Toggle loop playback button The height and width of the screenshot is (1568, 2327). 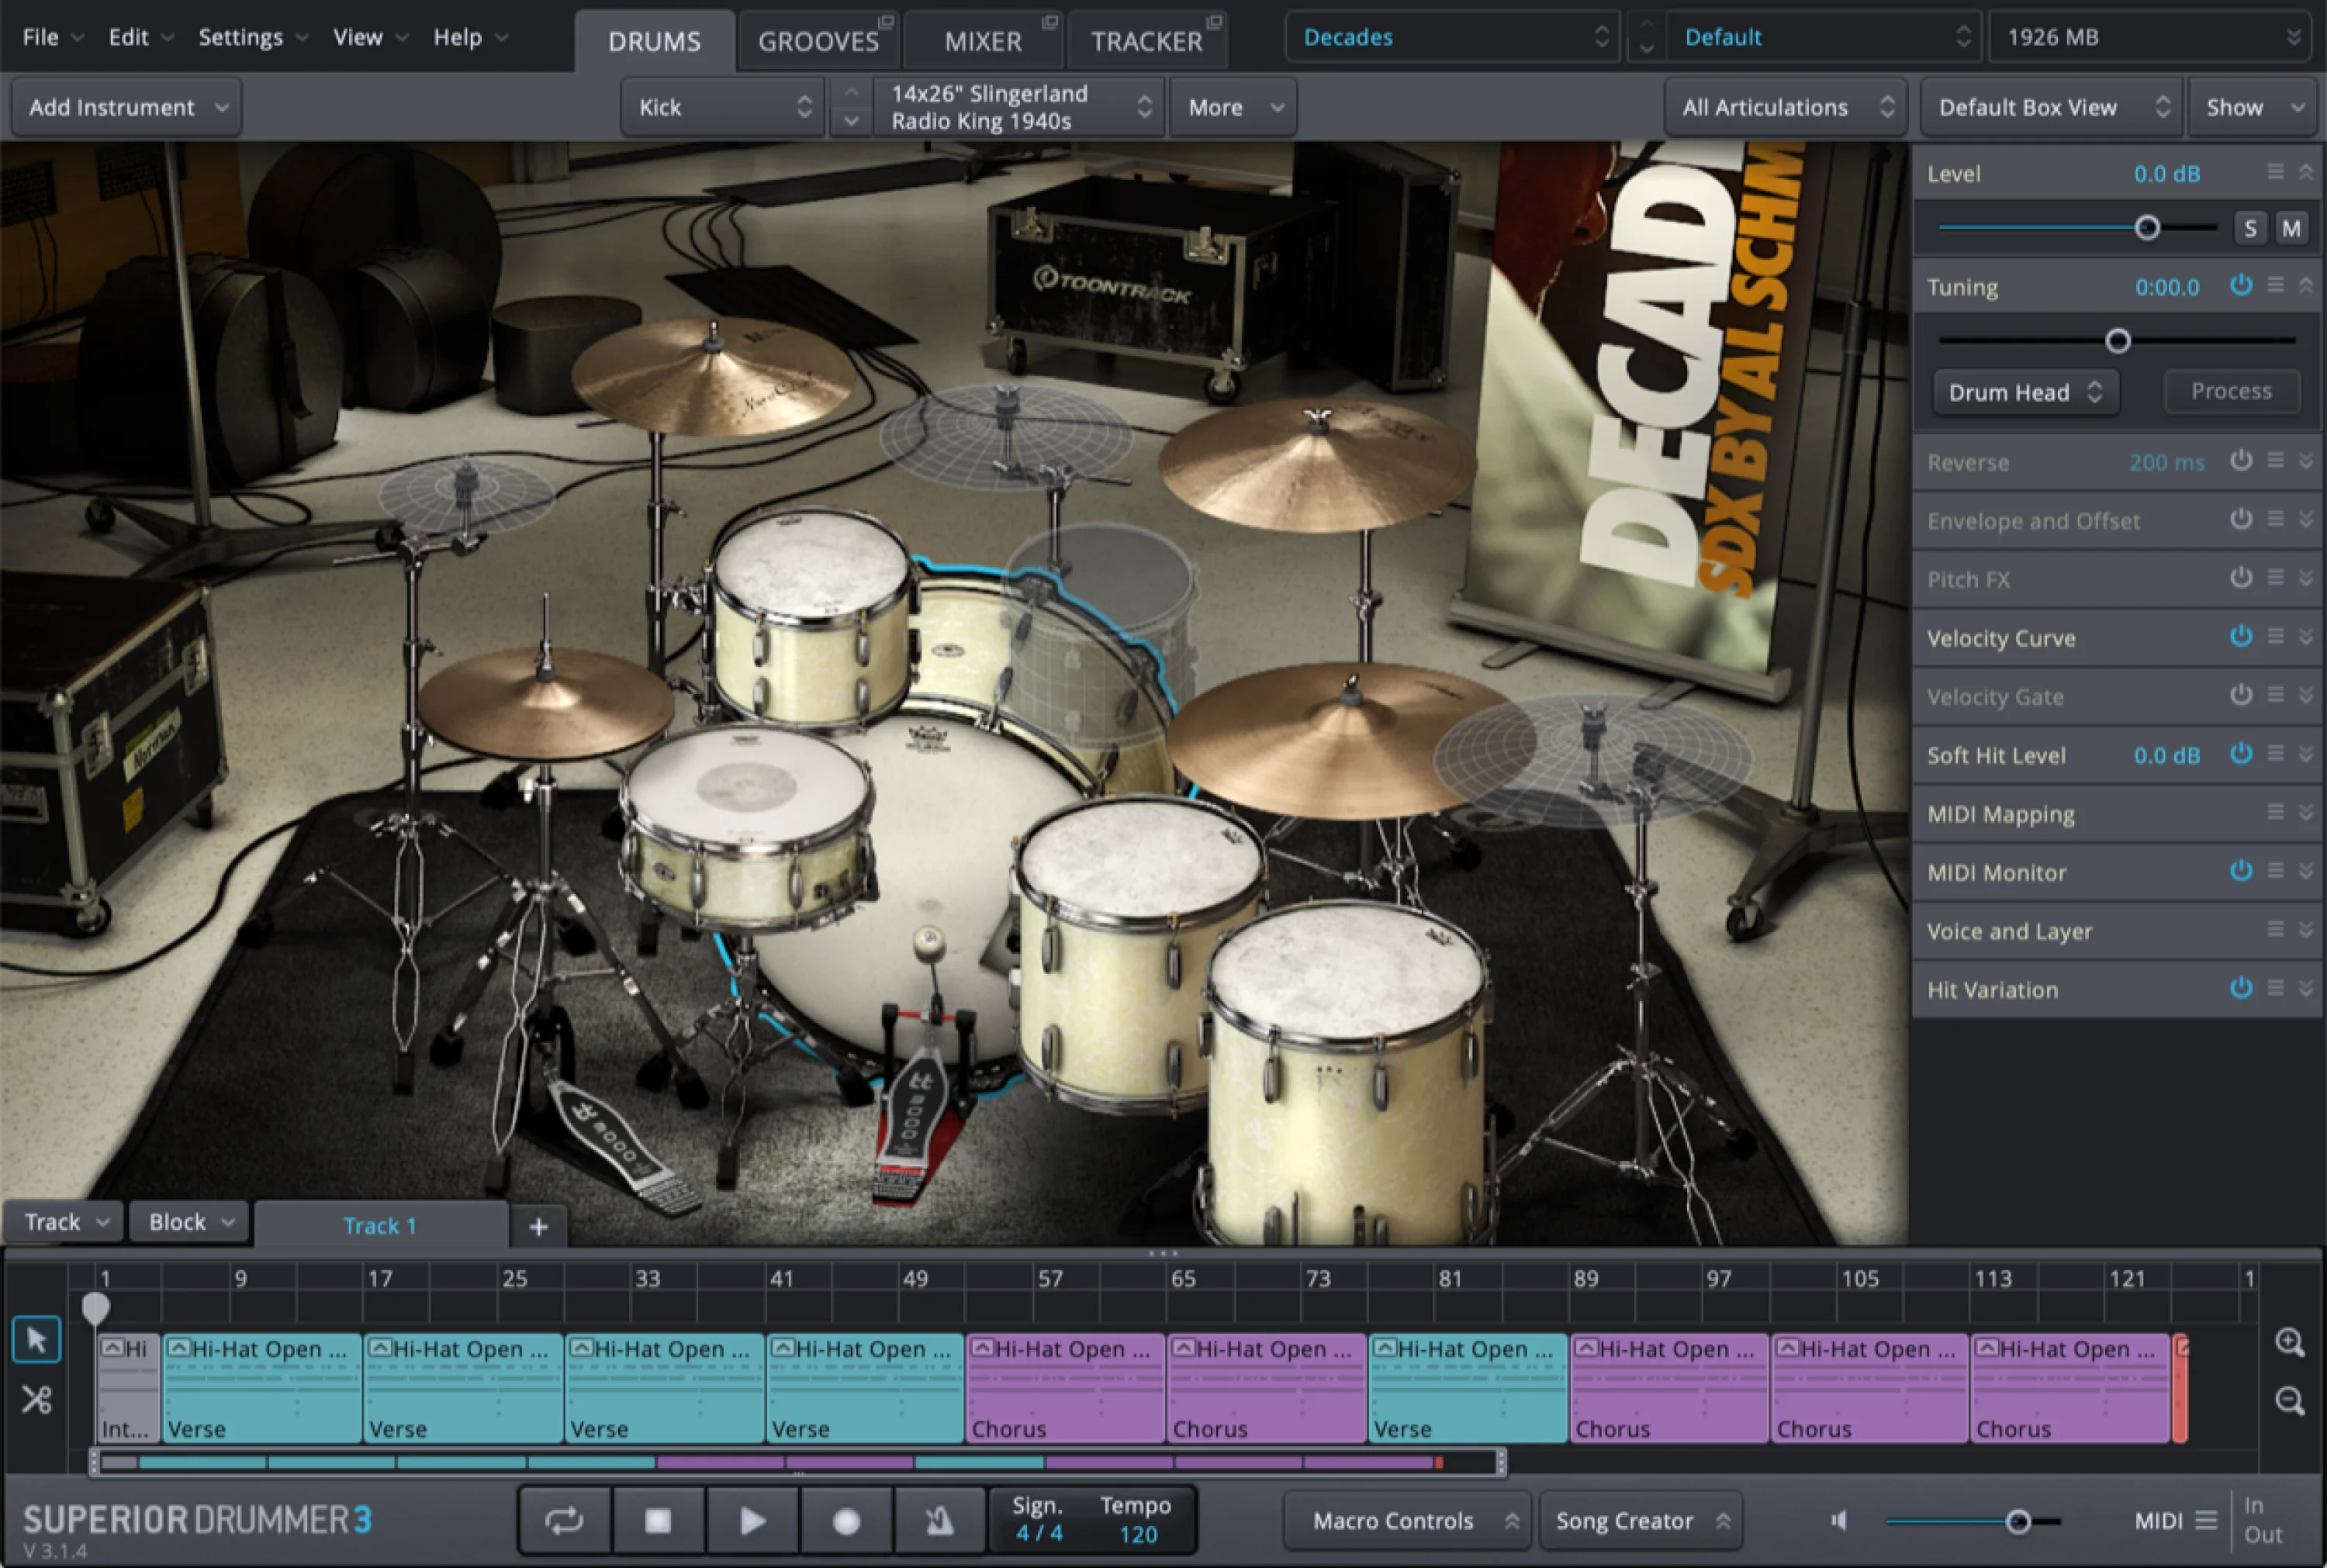point(564,1521)
